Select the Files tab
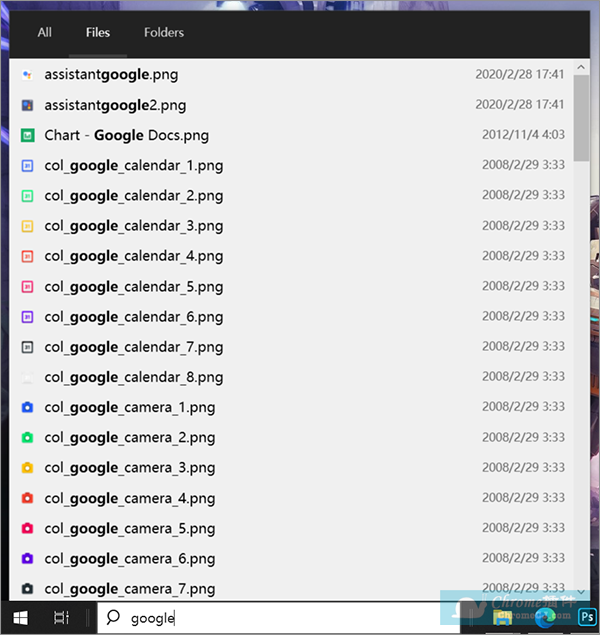Image resolution: width=600 pixels, height=635 pixels. tap(98, 33)
